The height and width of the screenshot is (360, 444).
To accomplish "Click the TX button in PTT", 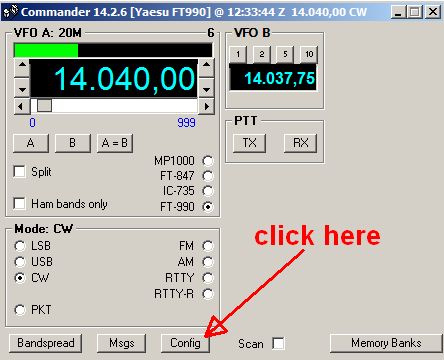I will tap(249, 143).
